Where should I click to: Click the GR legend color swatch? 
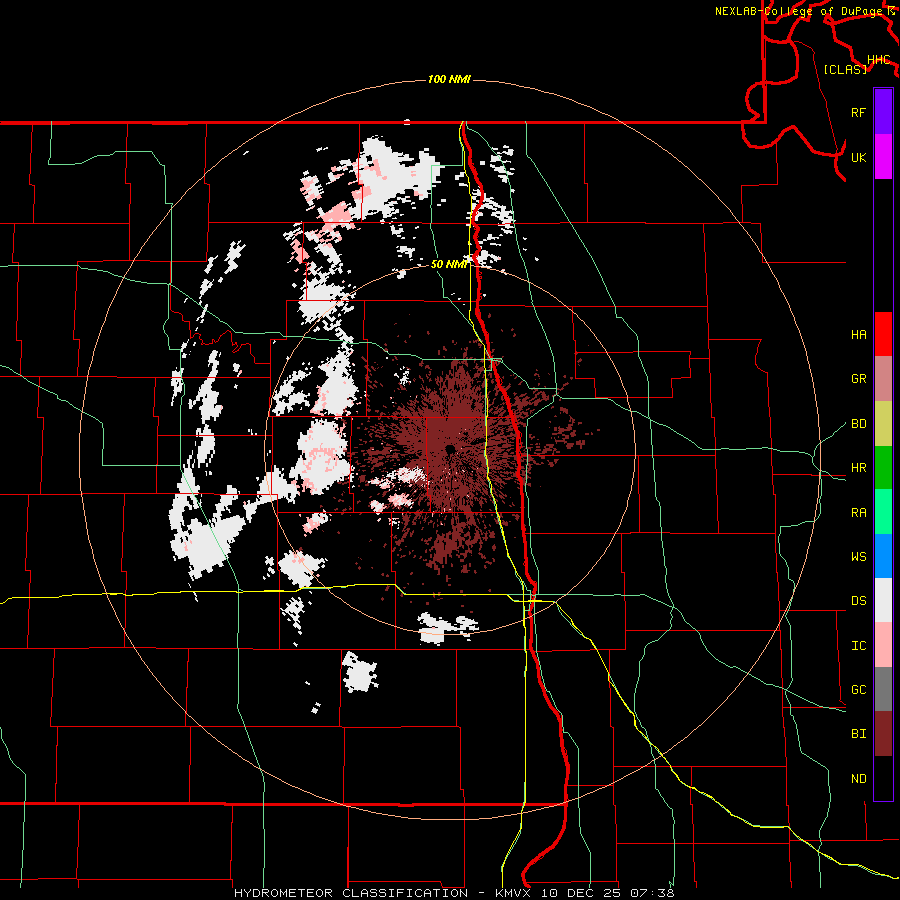point(883,379)
